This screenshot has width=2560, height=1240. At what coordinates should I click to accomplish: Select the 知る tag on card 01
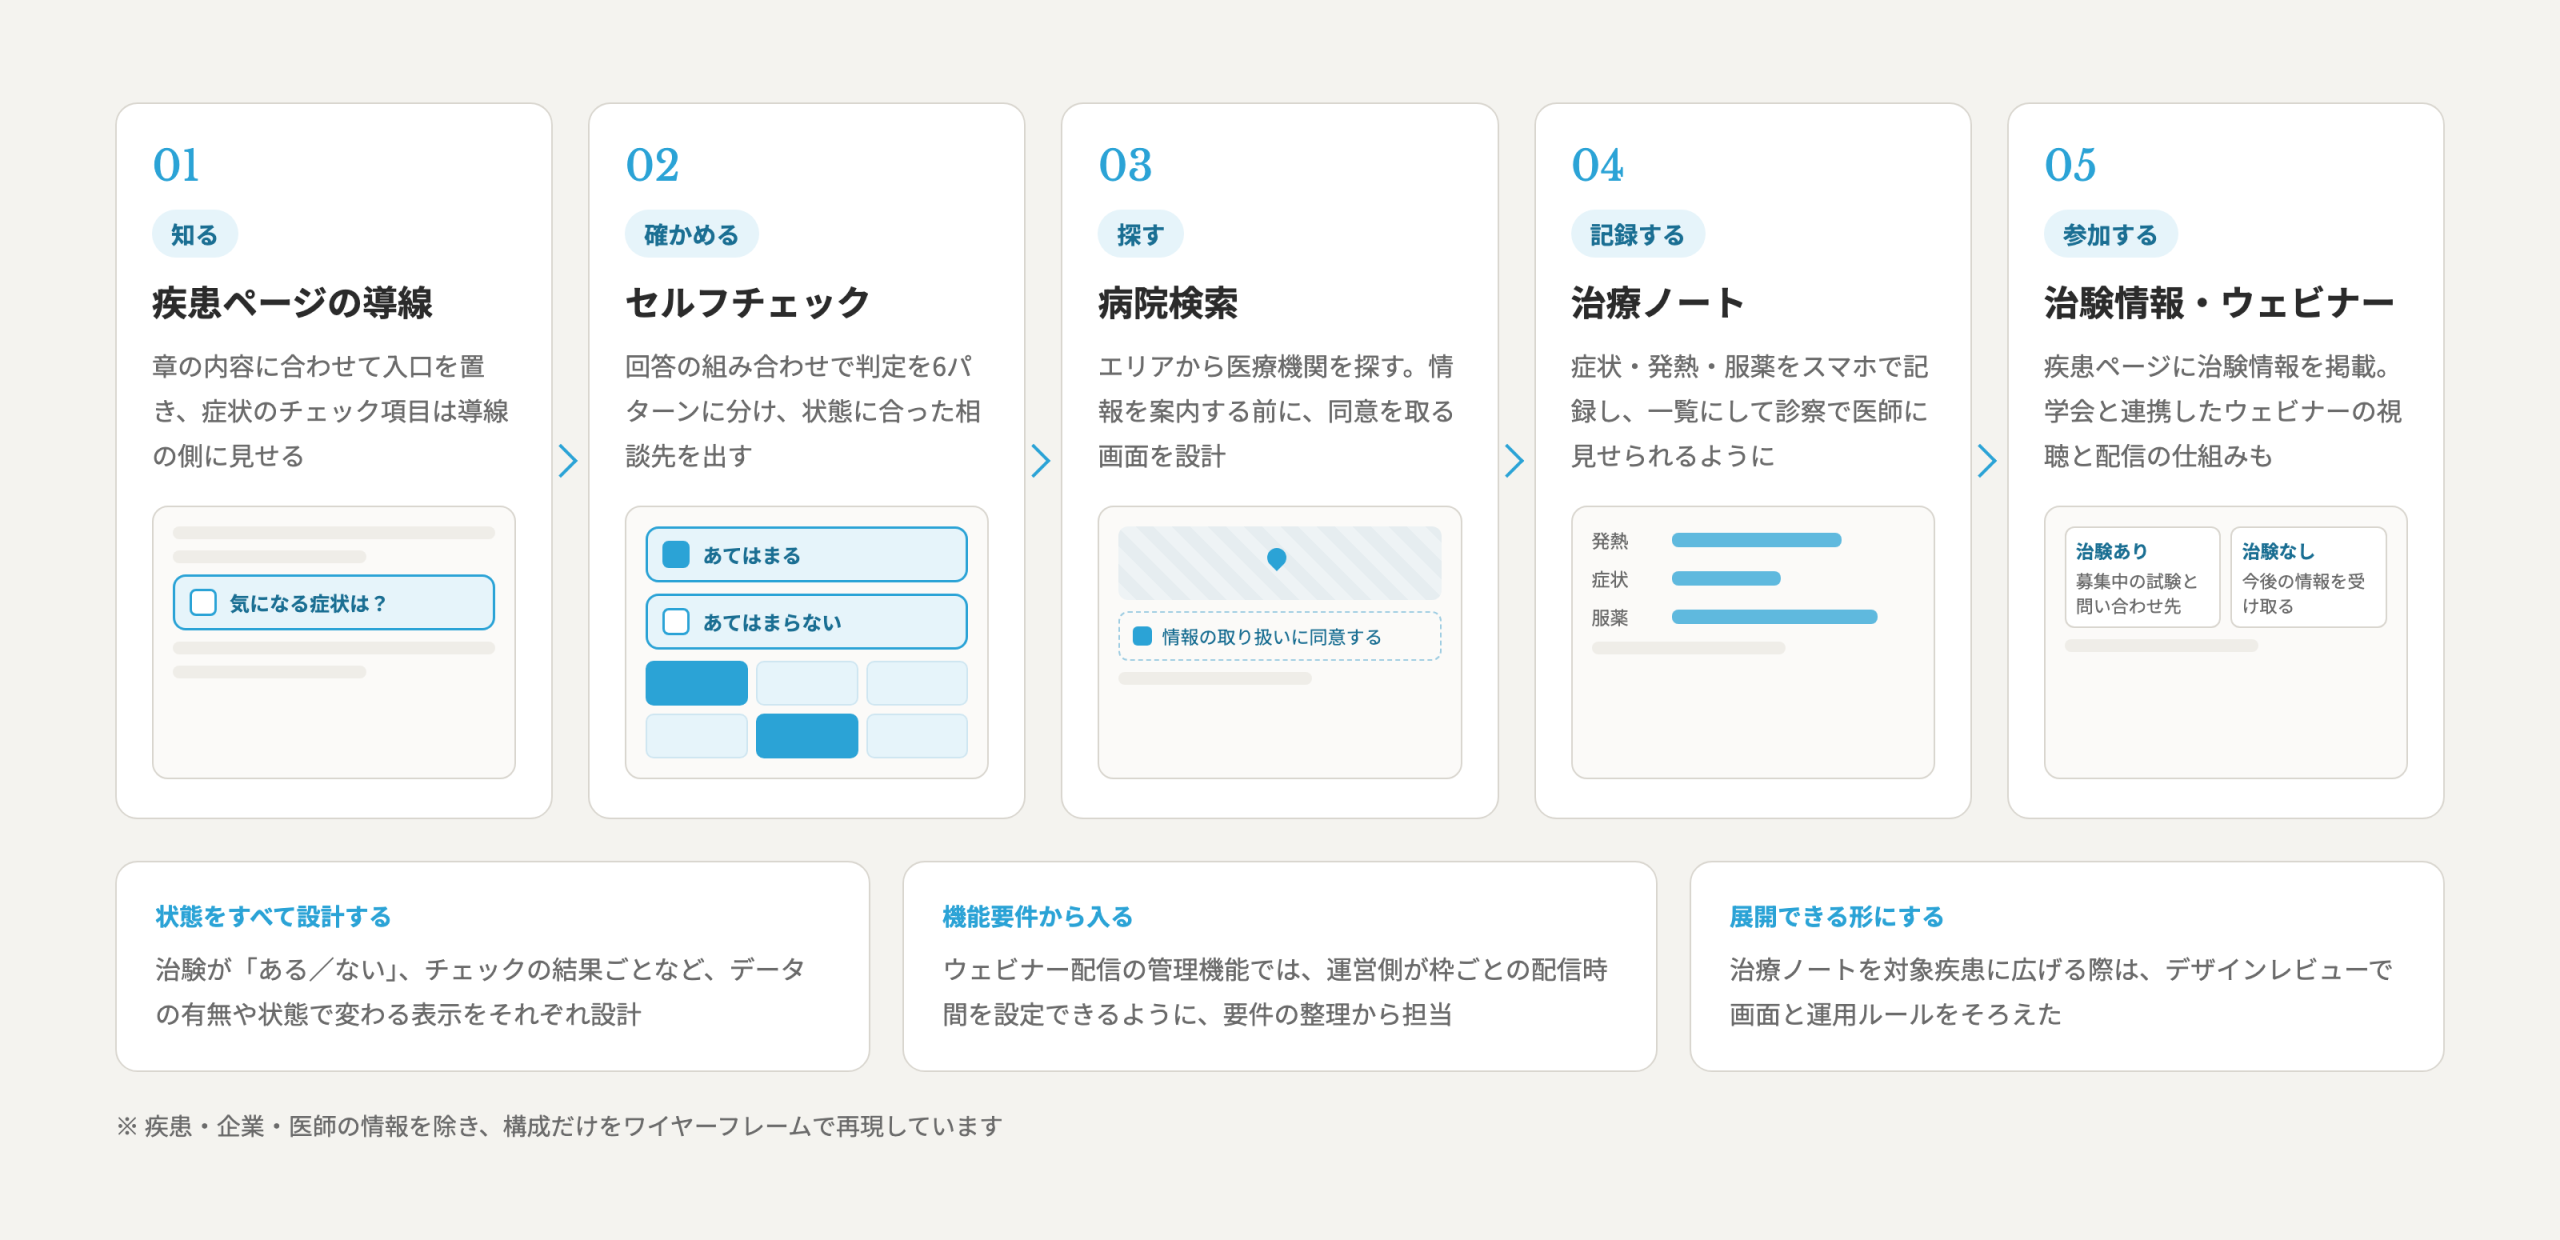(x=194, y=234)
